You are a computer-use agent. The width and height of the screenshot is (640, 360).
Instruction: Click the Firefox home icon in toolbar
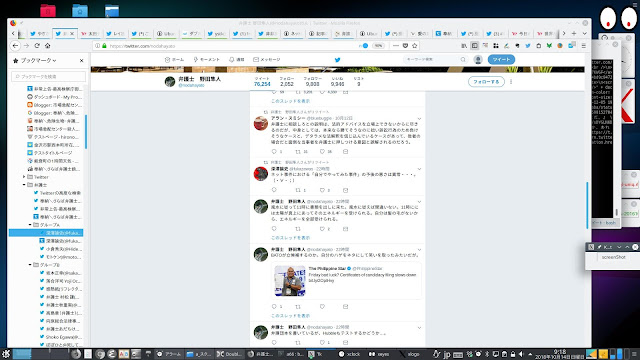[48, 46]
